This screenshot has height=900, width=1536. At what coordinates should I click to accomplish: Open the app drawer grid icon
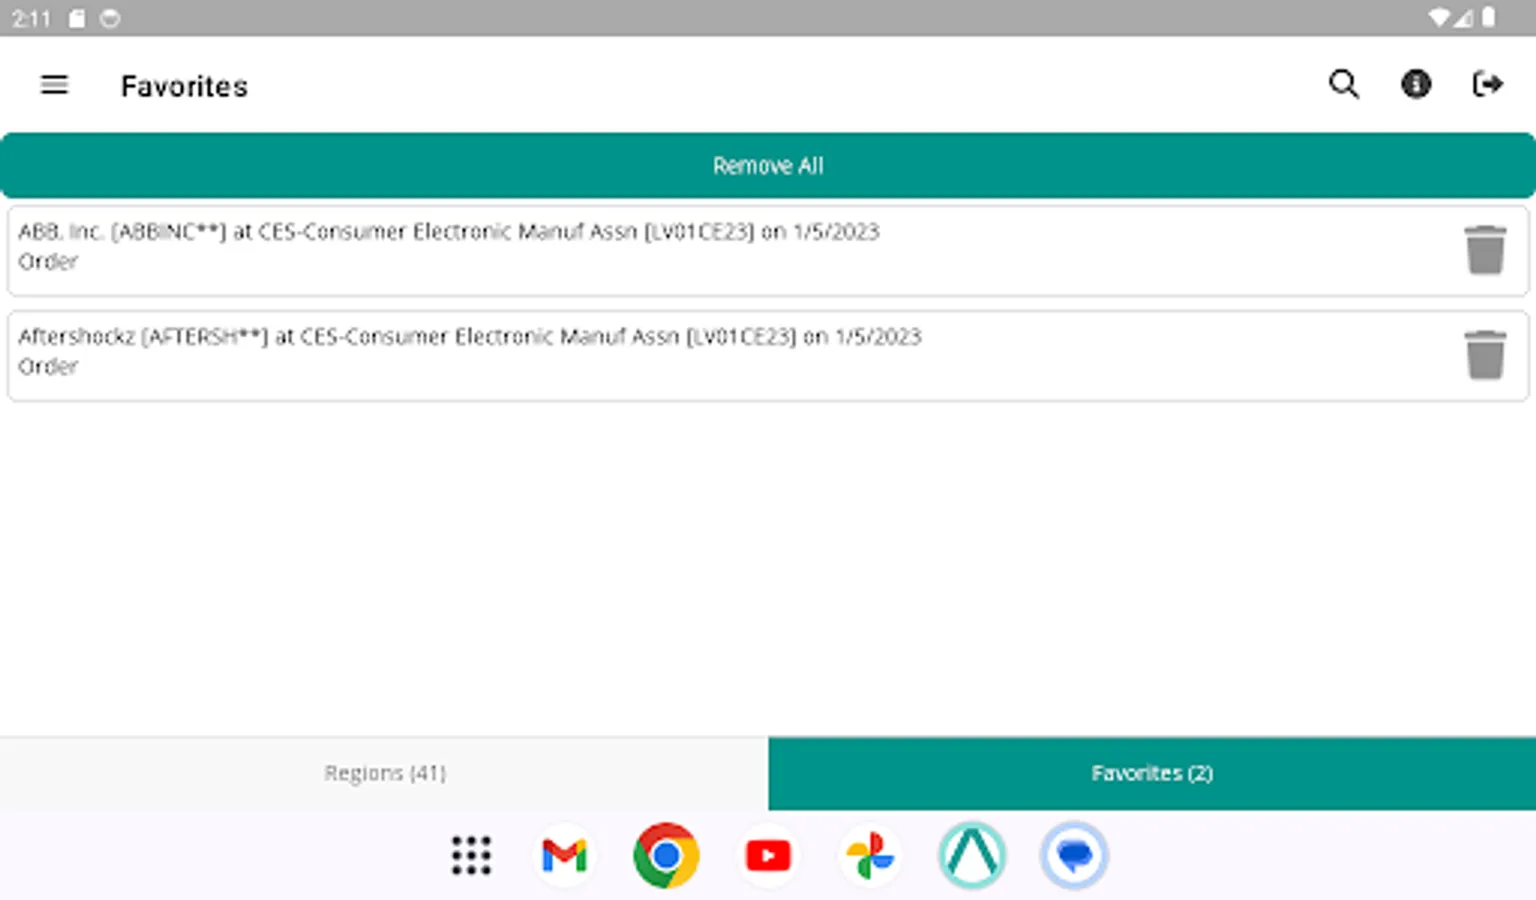471,855
